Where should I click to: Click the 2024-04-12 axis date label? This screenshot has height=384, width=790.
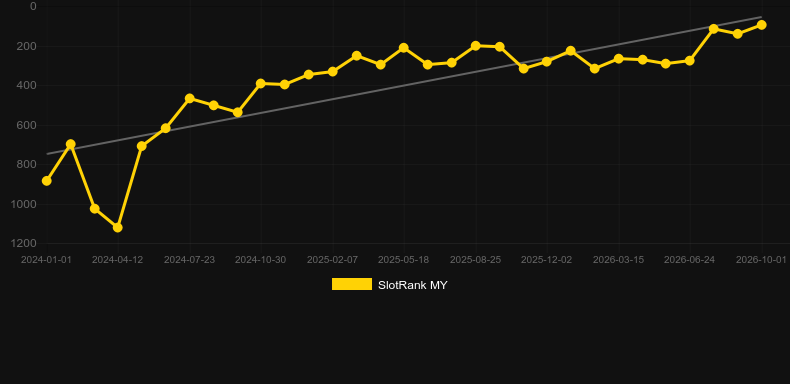(x=117, y=260)
